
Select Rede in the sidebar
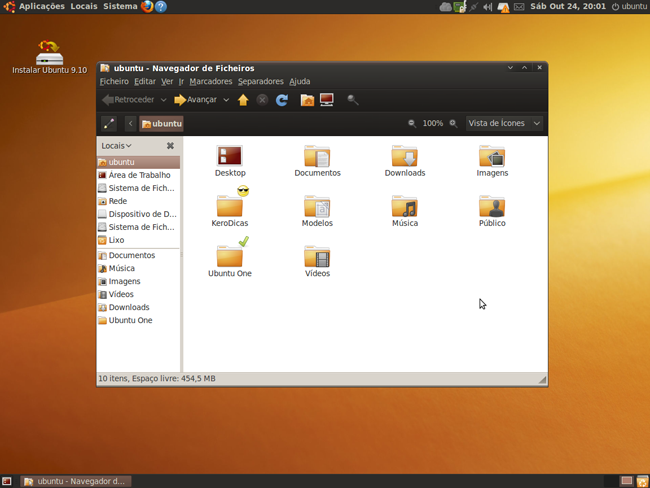[x=138, y=201]
